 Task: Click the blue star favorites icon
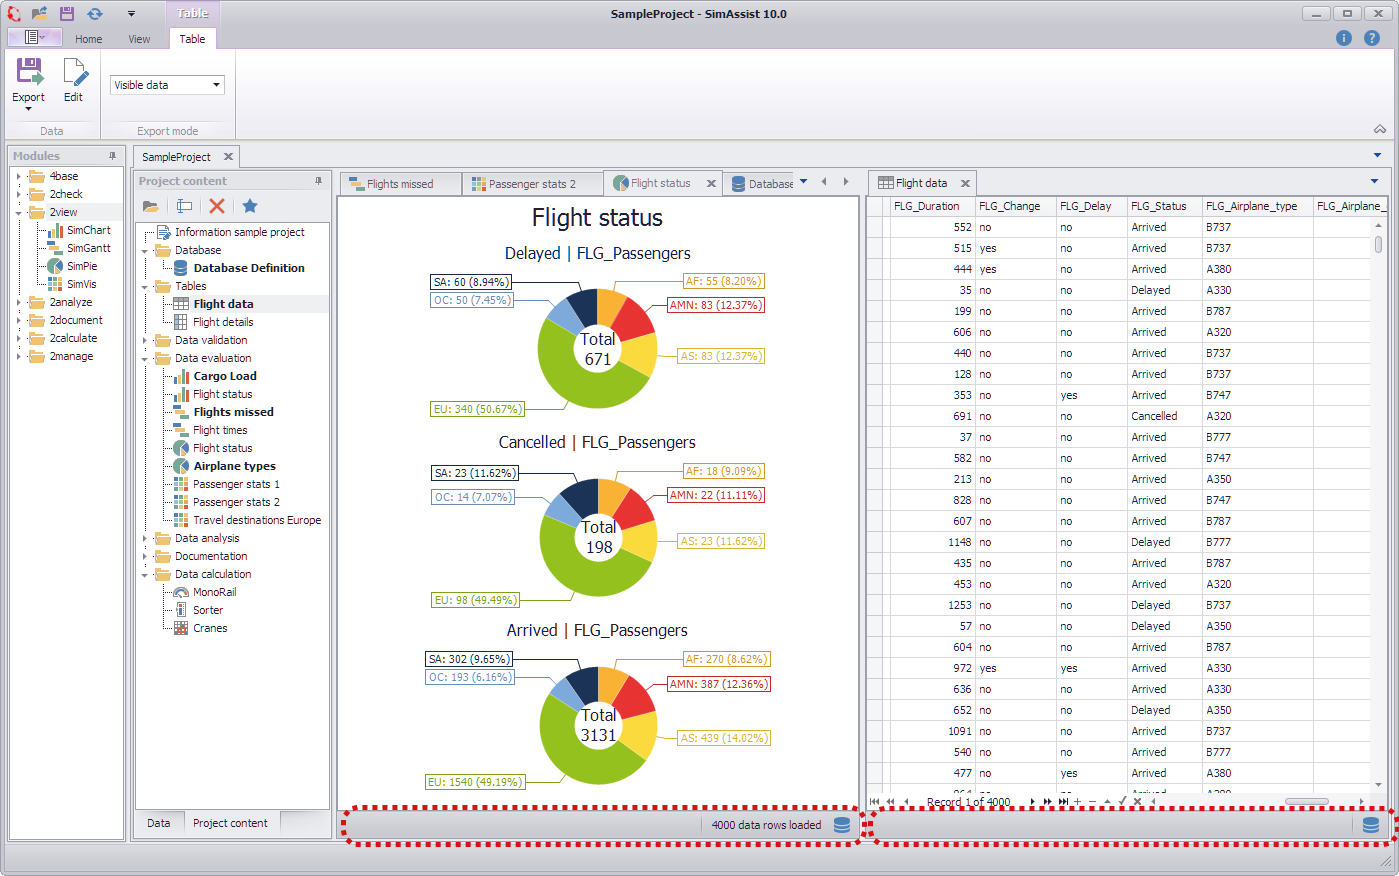[250, 206]
